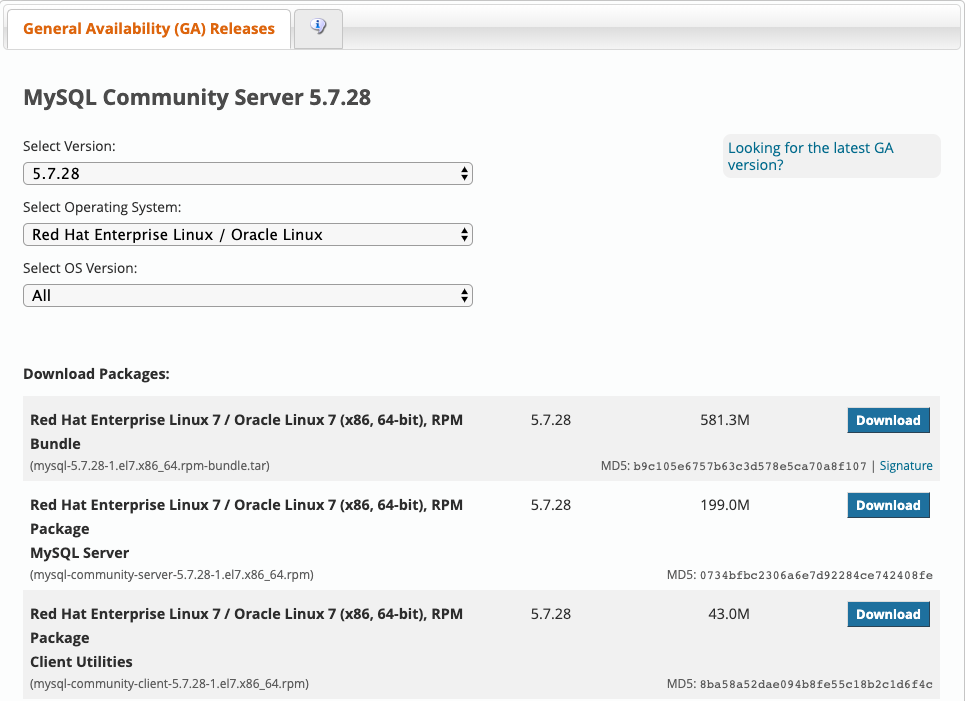Click the Client Utilities MD5 checksum
The width and height of the screenshot is (965, 701).
coord(816,684)
